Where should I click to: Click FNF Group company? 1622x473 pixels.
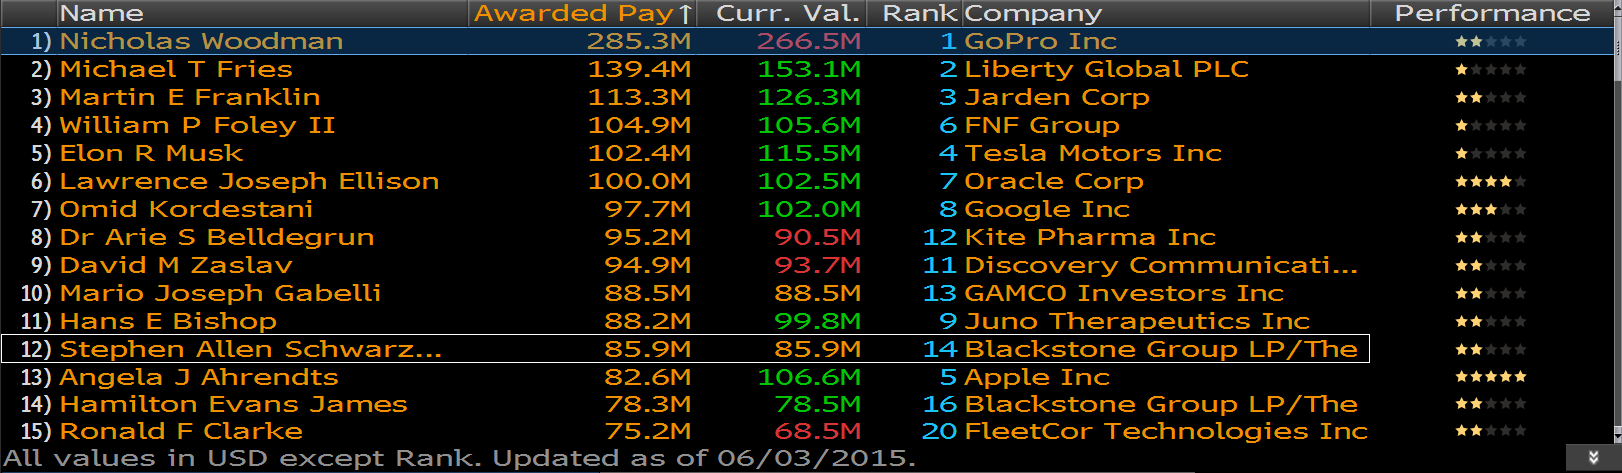(1042, 125)
